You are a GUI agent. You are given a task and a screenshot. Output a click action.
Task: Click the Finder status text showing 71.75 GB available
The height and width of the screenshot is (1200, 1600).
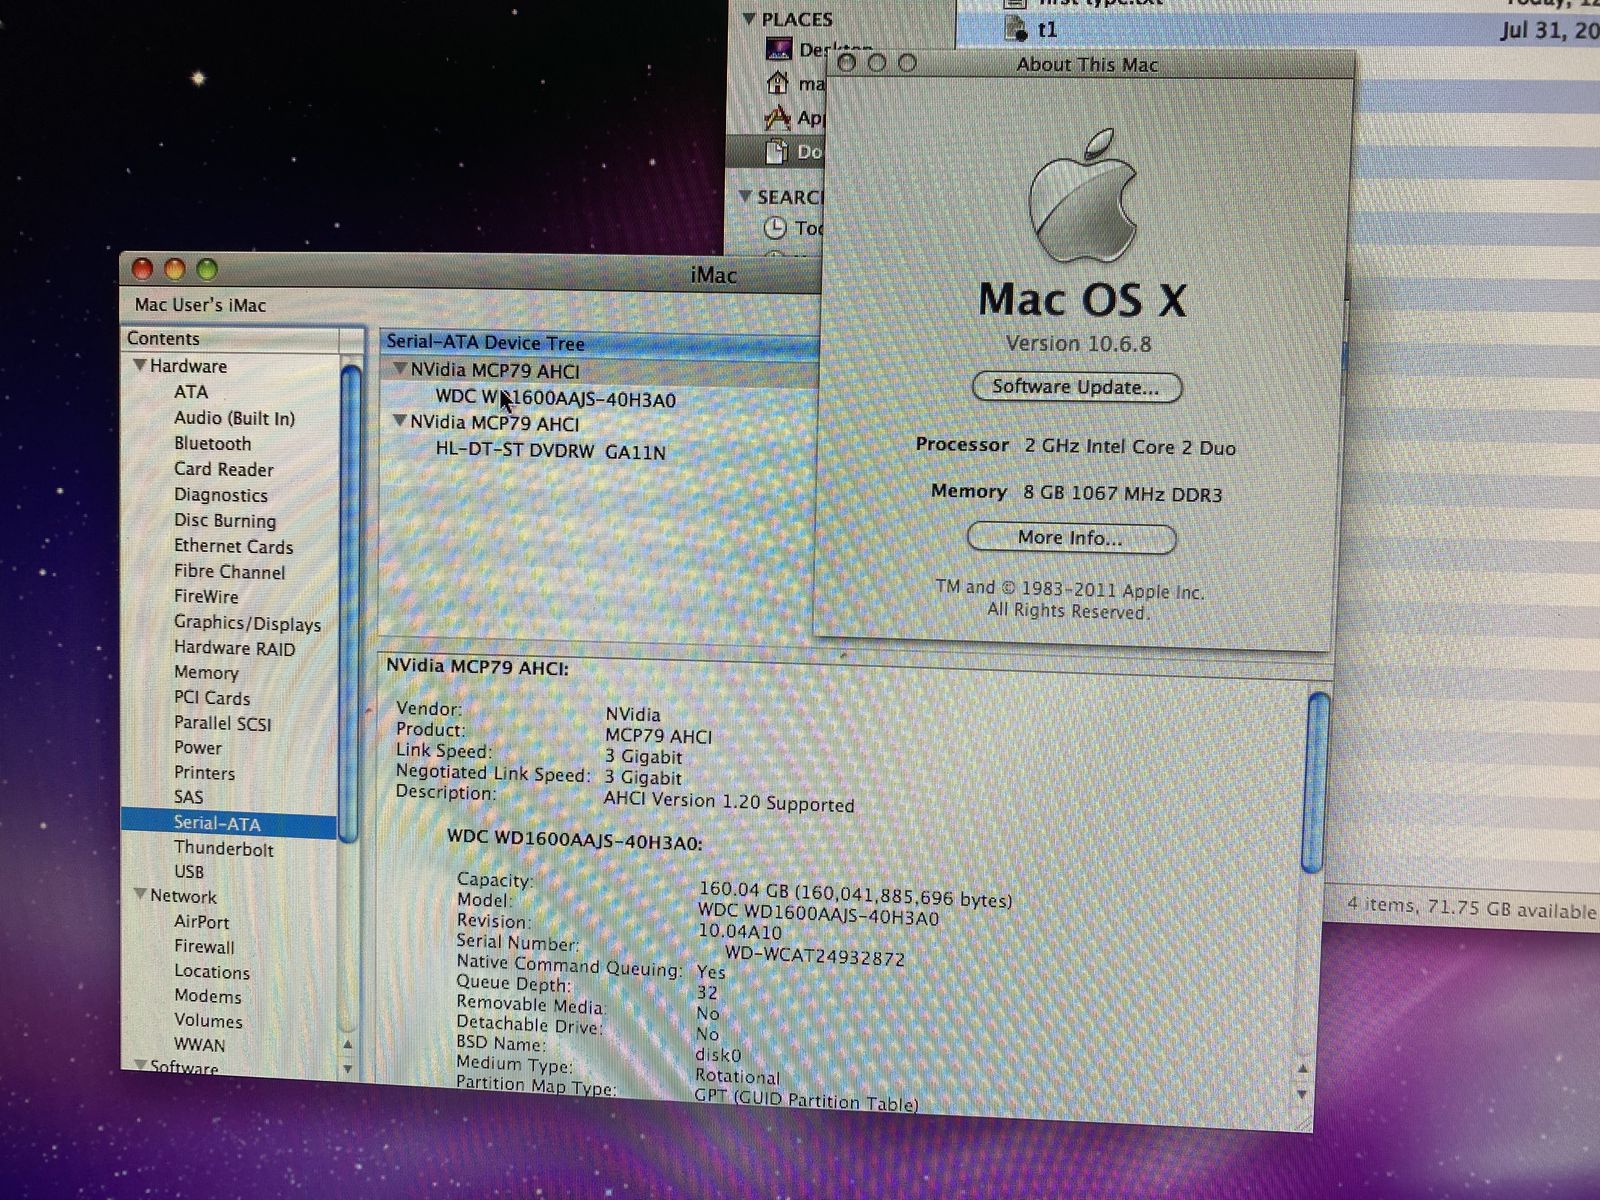point(1471,908)
